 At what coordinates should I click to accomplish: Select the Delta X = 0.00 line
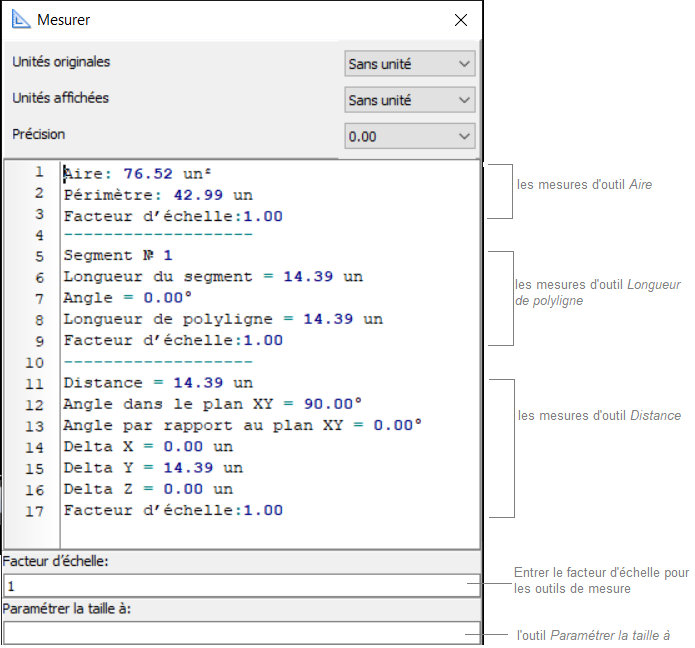147,447
